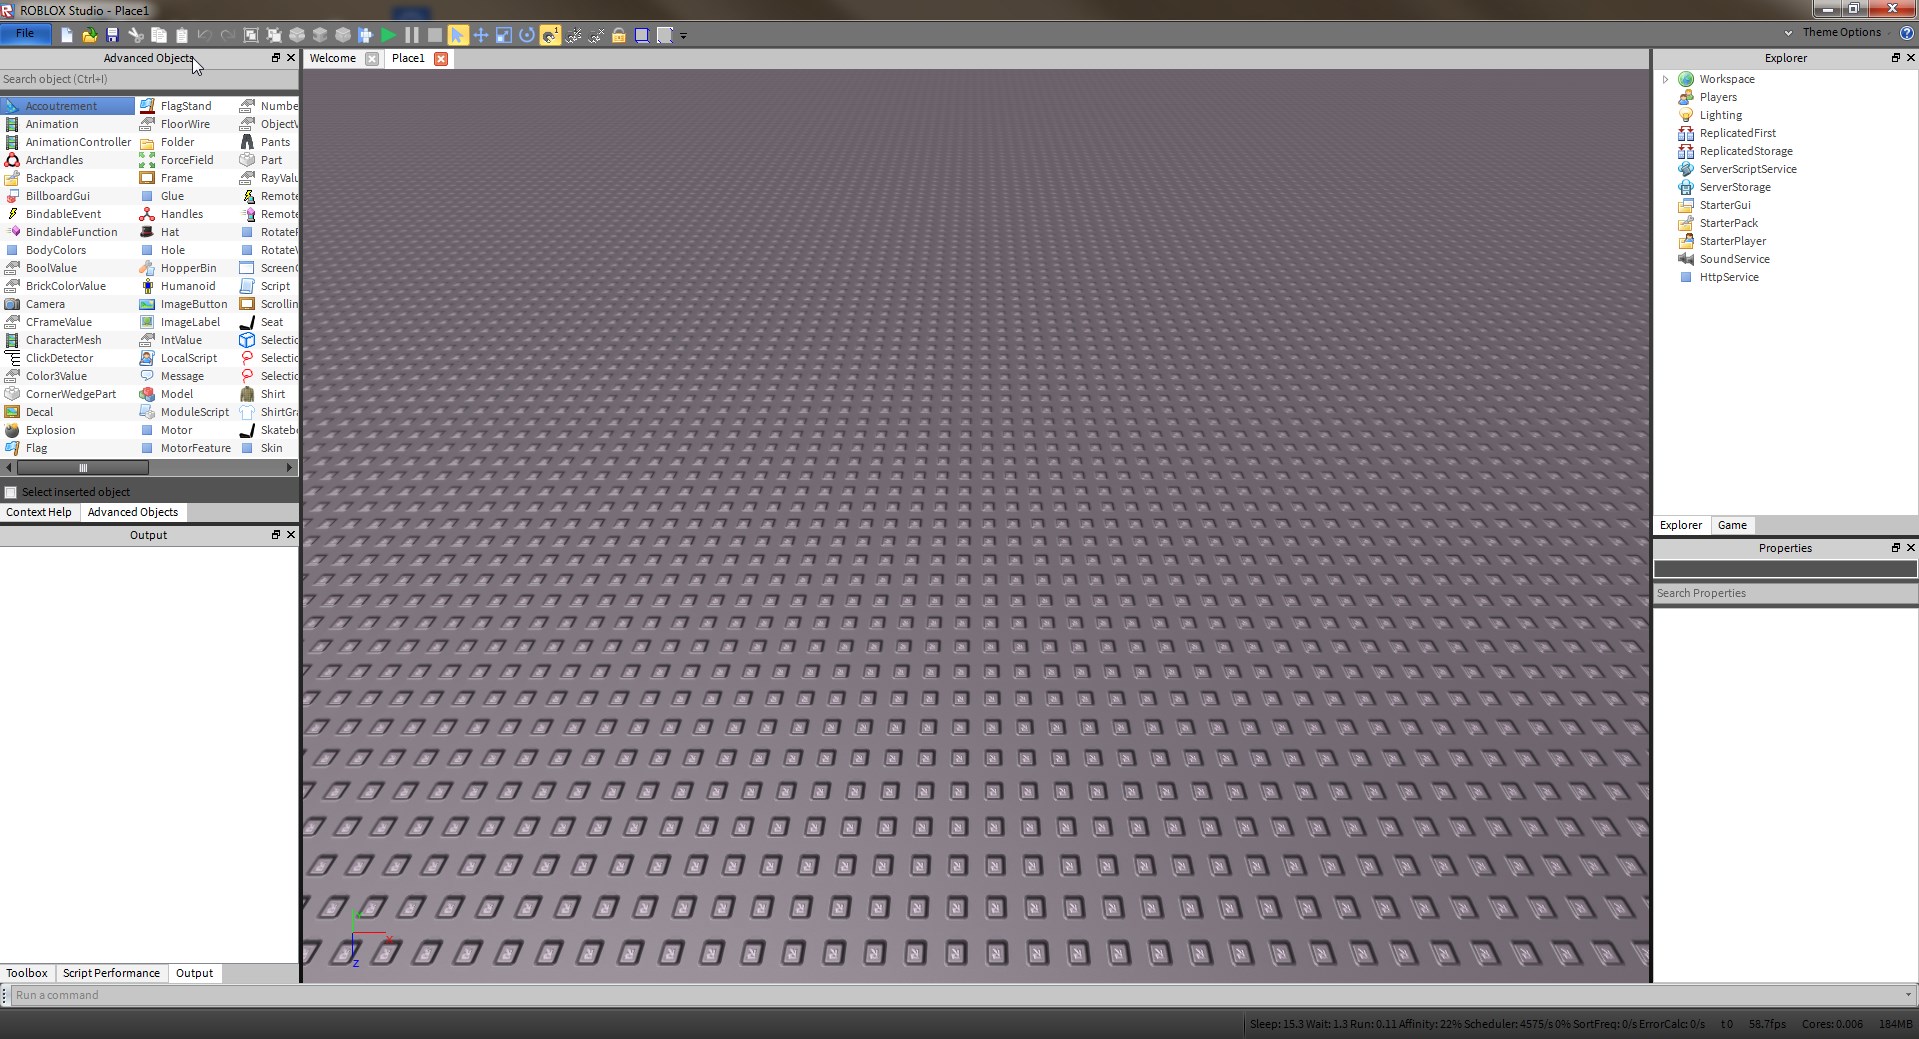
Task: Choose LocalScript in Advanced Objects
Action: pyautogui.click(x=188, y=358)
